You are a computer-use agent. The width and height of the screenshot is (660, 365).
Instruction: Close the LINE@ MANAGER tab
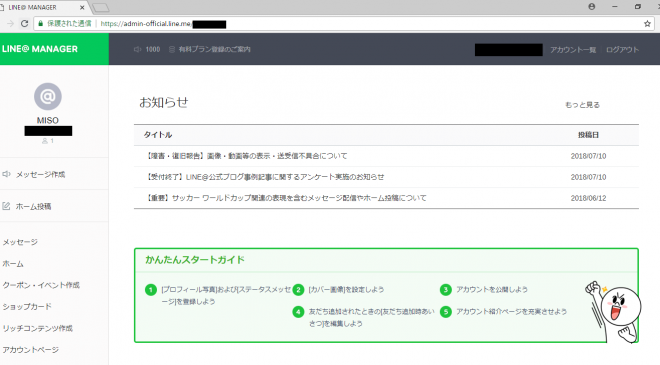[x=82, y=7]
